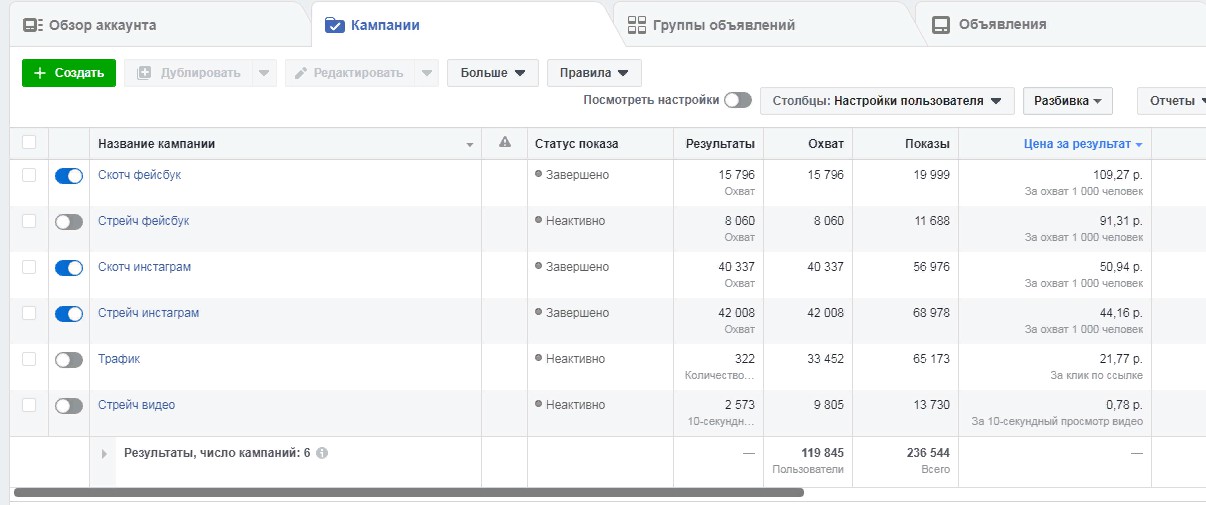Click the plus icon on Создать
Screen dimensions: 1206x505
40,73
